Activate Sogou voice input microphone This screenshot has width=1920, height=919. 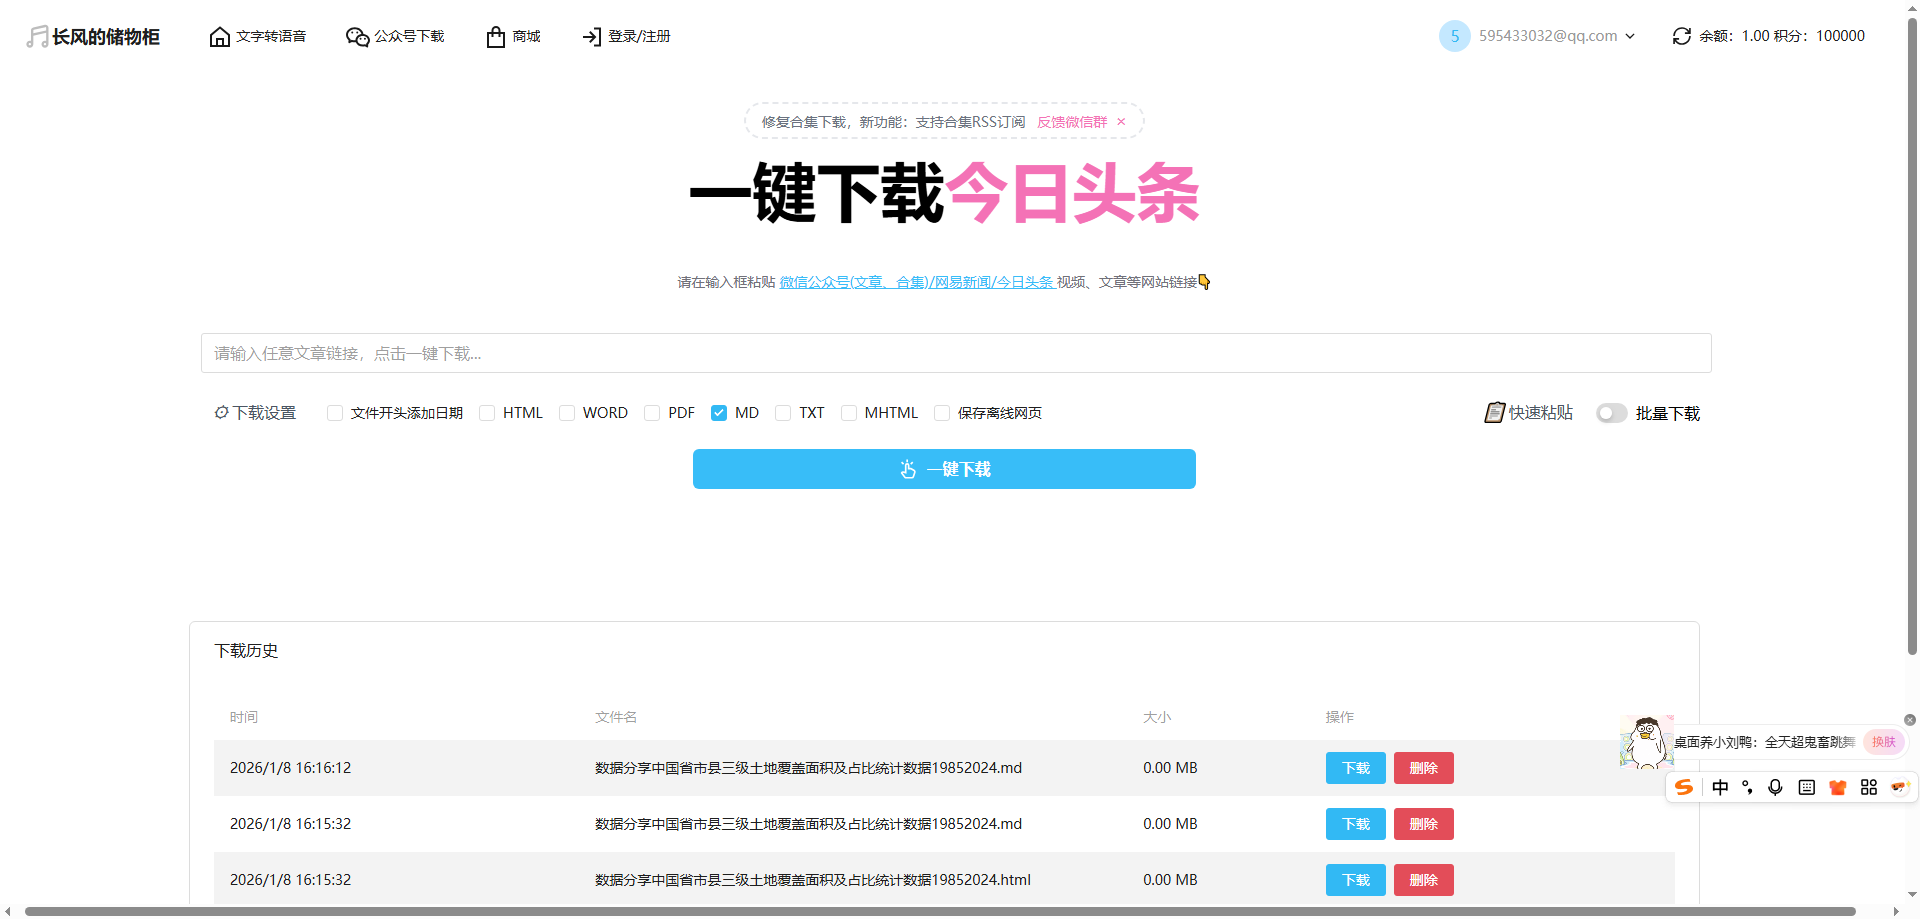(x=1776, y=787)
